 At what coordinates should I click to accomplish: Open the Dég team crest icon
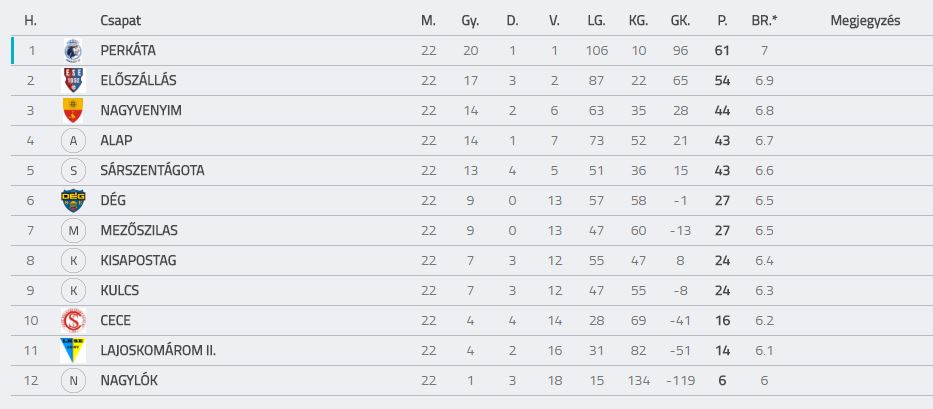coord(73,201)
